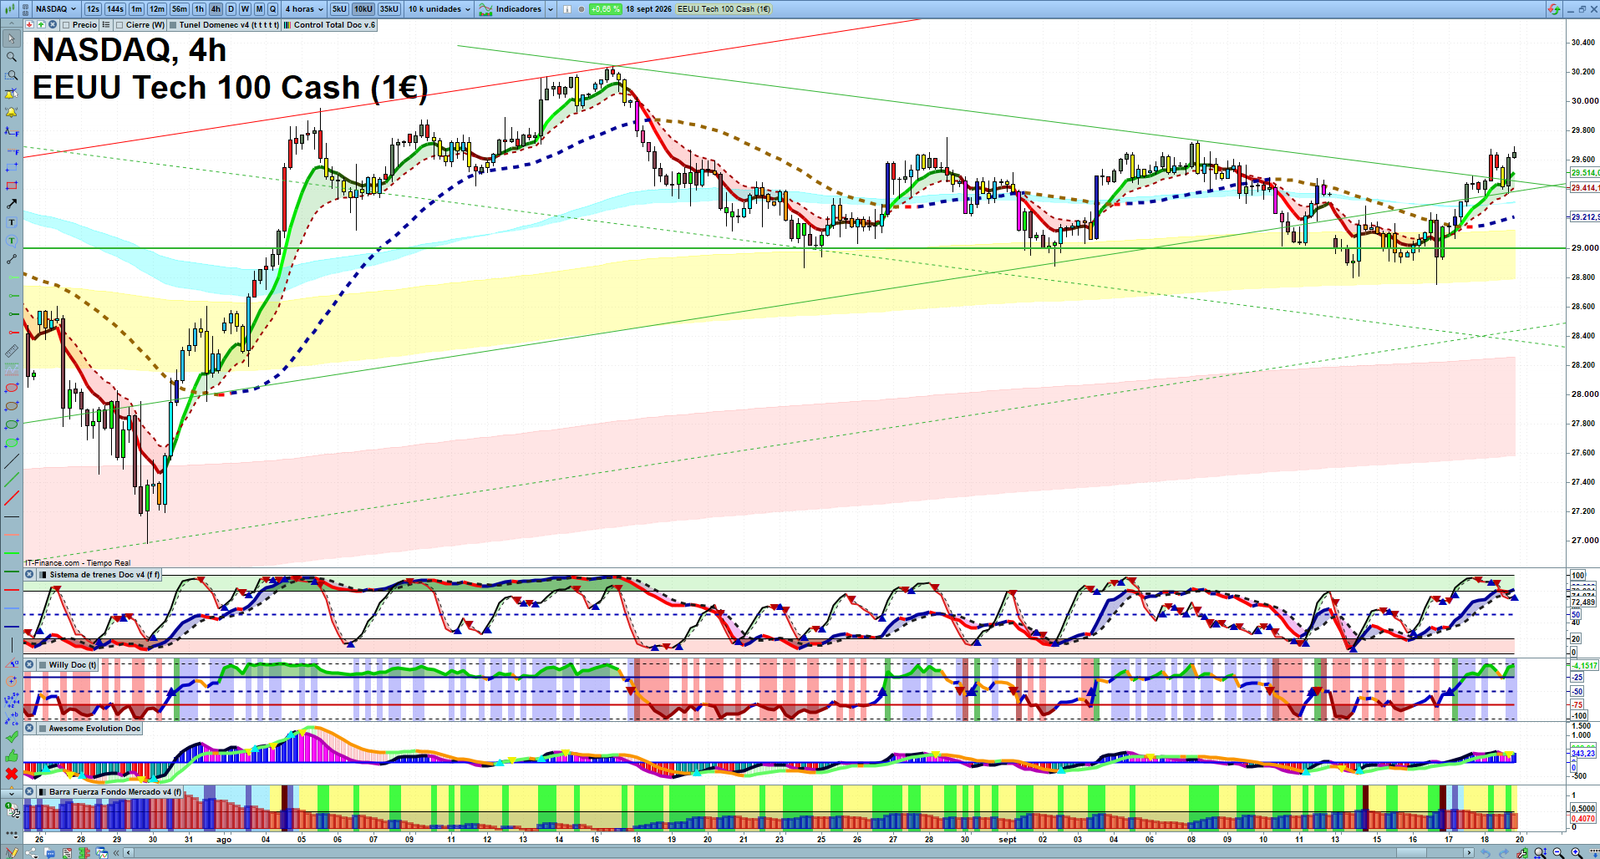Toggle the D daily timeframe button
The height and width of the screenshot is (859, 1600).
[231, 9]
